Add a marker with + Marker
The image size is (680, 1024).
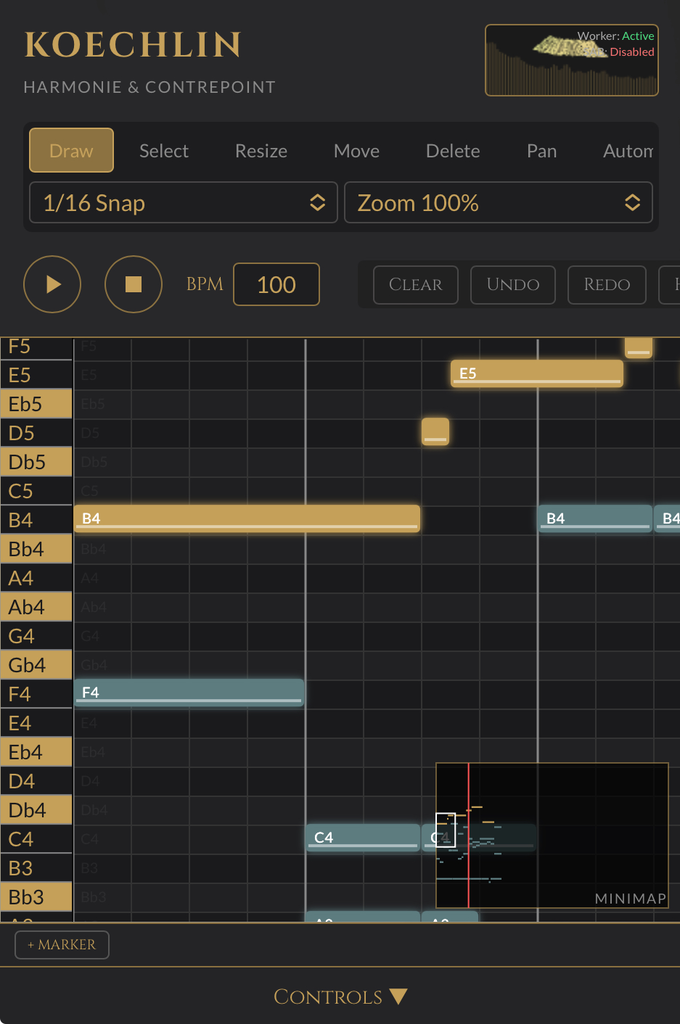coord(62,945)
